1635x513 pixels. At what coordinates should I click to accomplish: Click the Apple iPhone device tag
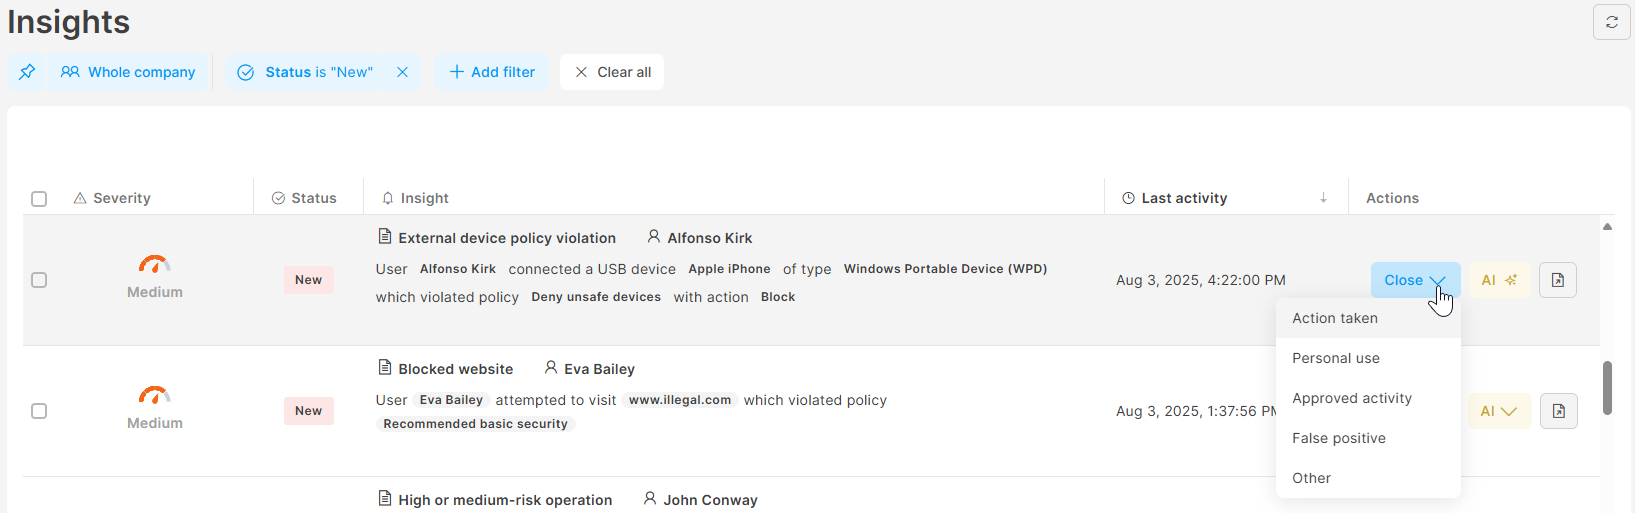coord(729,269)
